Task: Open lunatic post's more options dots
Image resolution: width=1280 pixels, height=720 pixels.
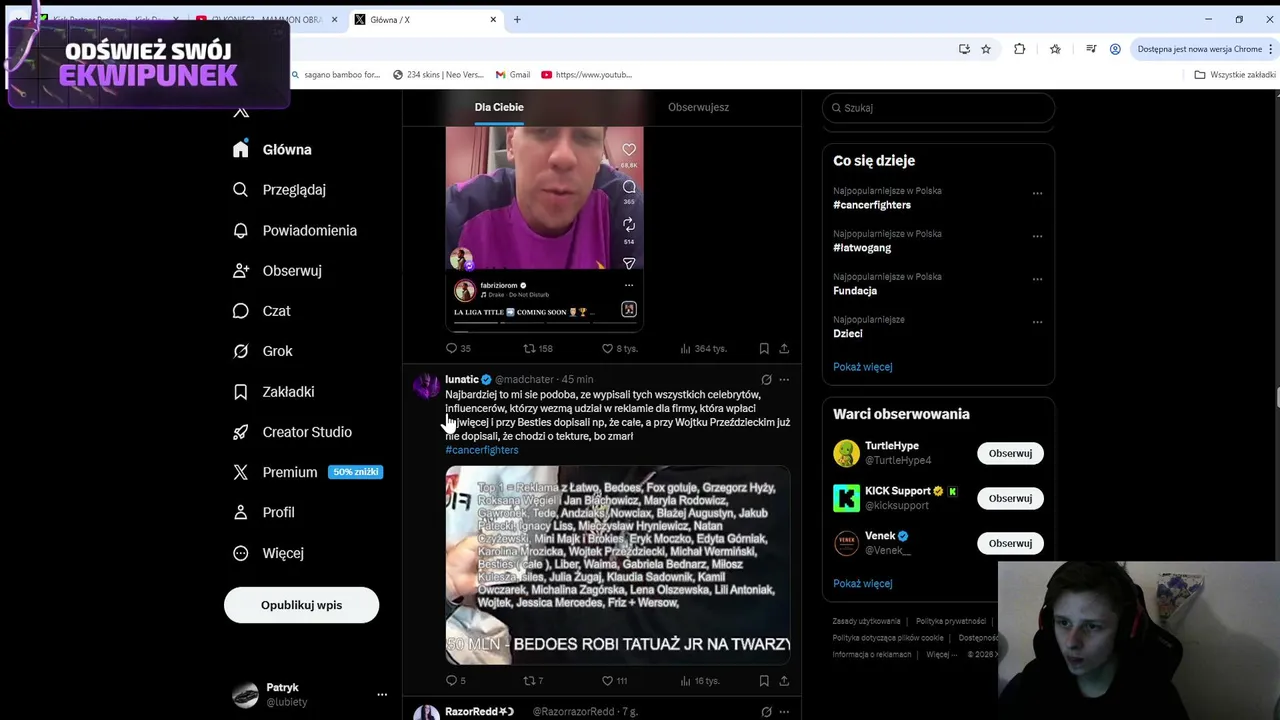Action: point(784,380)
